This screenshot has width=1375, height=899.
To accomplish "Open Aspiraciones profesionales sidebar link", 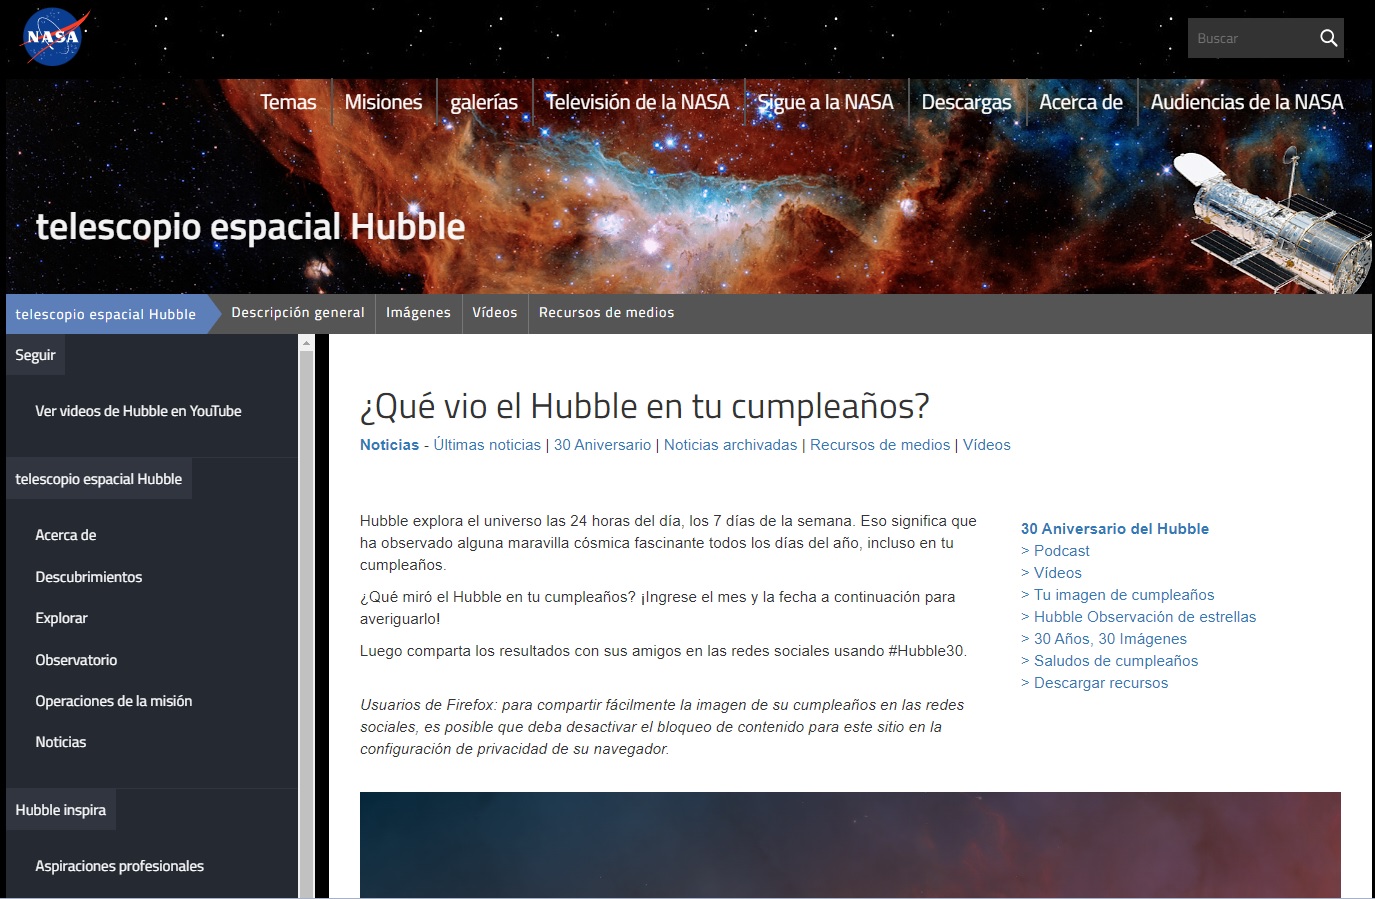I will (x=119, y=866).
